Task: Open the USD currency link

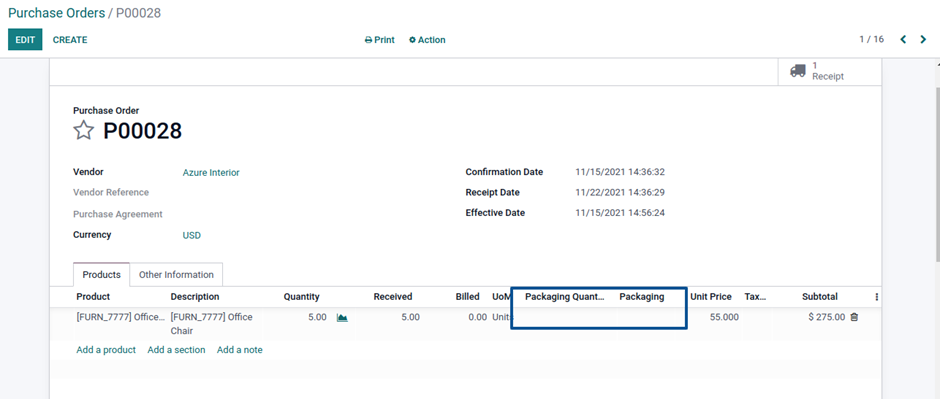Action: (x=192, y=235)
